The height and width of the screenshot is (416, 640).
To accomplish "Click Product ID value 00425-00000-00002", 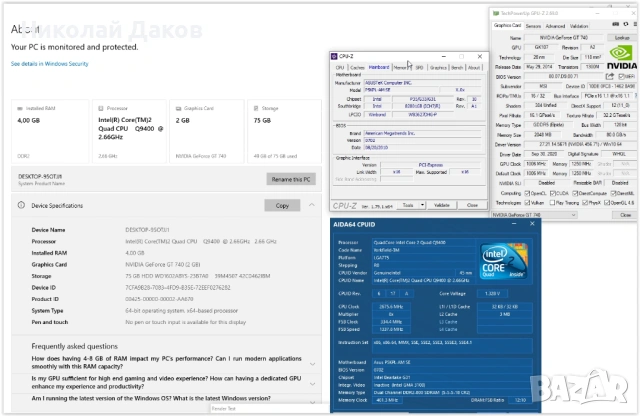I will tap(159, 299).
